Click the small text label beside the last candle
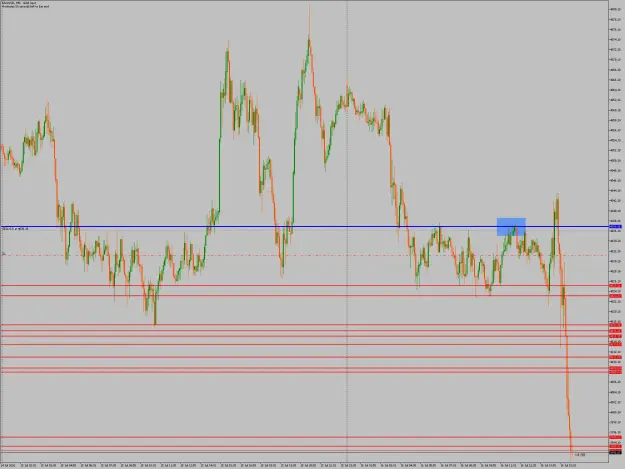625x469 pixels. tap(580, 455)
